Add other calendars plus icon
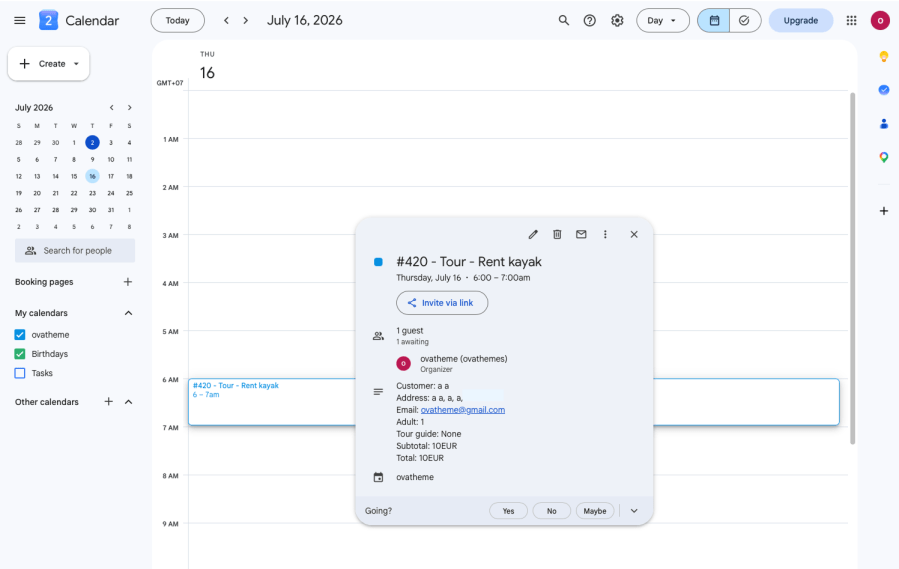This screenshot has height=569, width=899. 108,402
